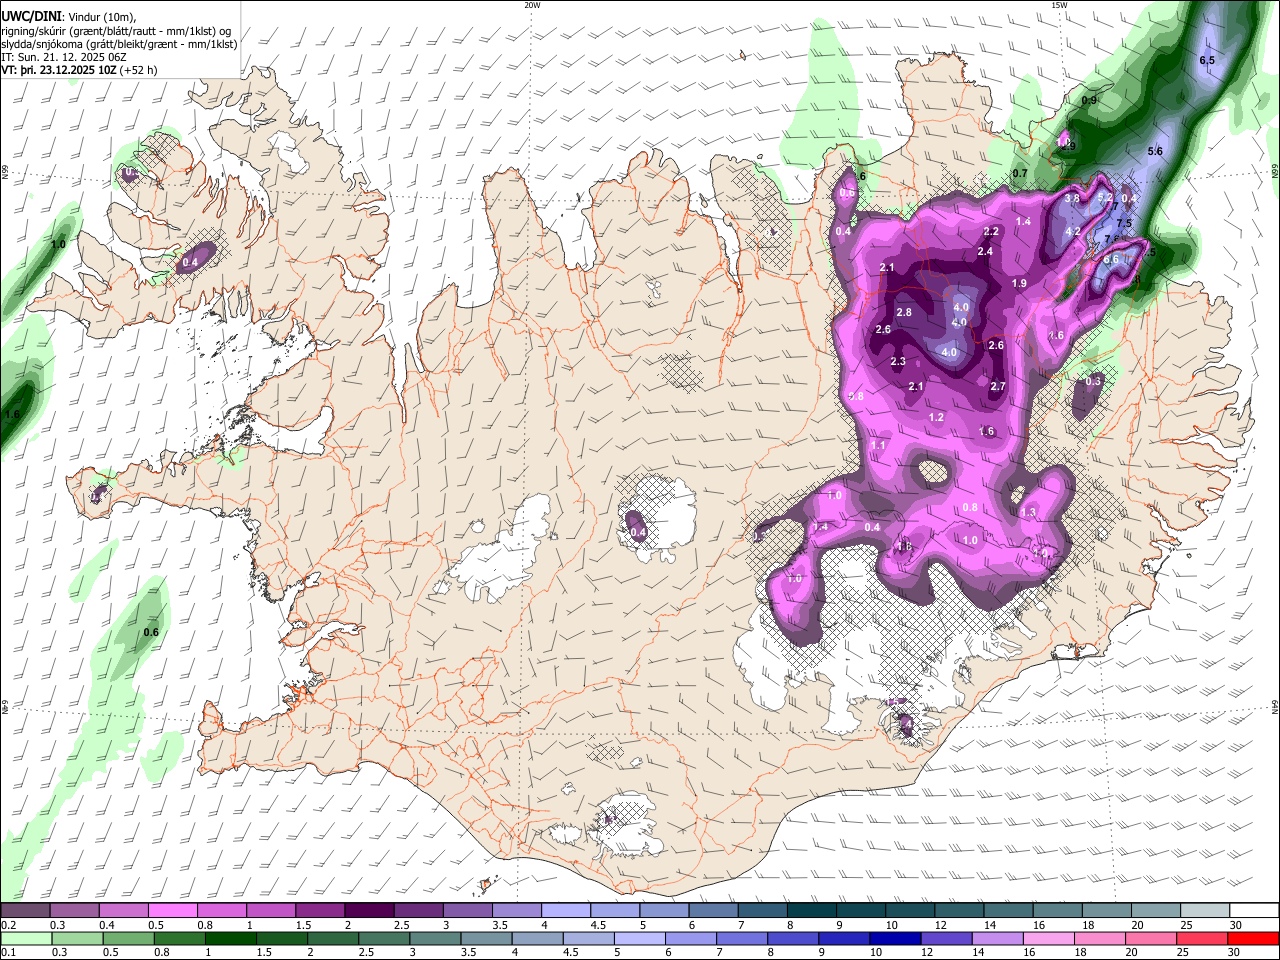Screen dimensions: 1280x960
Task: Click the bright pink 0.5 swatch in top legend row
Action: click(172, 911)
